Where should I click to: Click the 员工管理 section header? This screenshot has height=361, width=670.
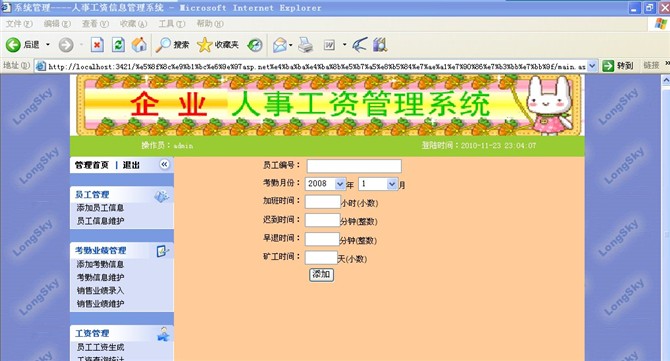click(92, 195)
